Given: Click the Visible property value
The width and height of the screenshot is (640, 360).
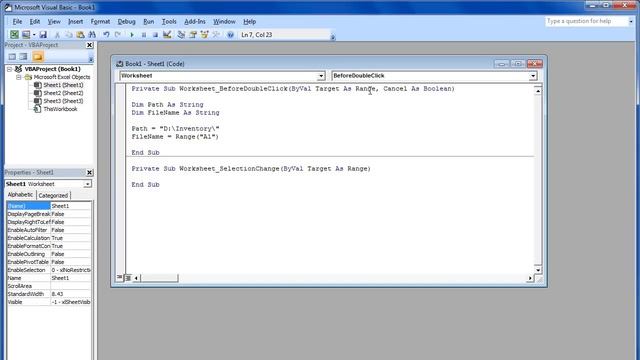Looking at the screenshot, I should coord(71,302).
